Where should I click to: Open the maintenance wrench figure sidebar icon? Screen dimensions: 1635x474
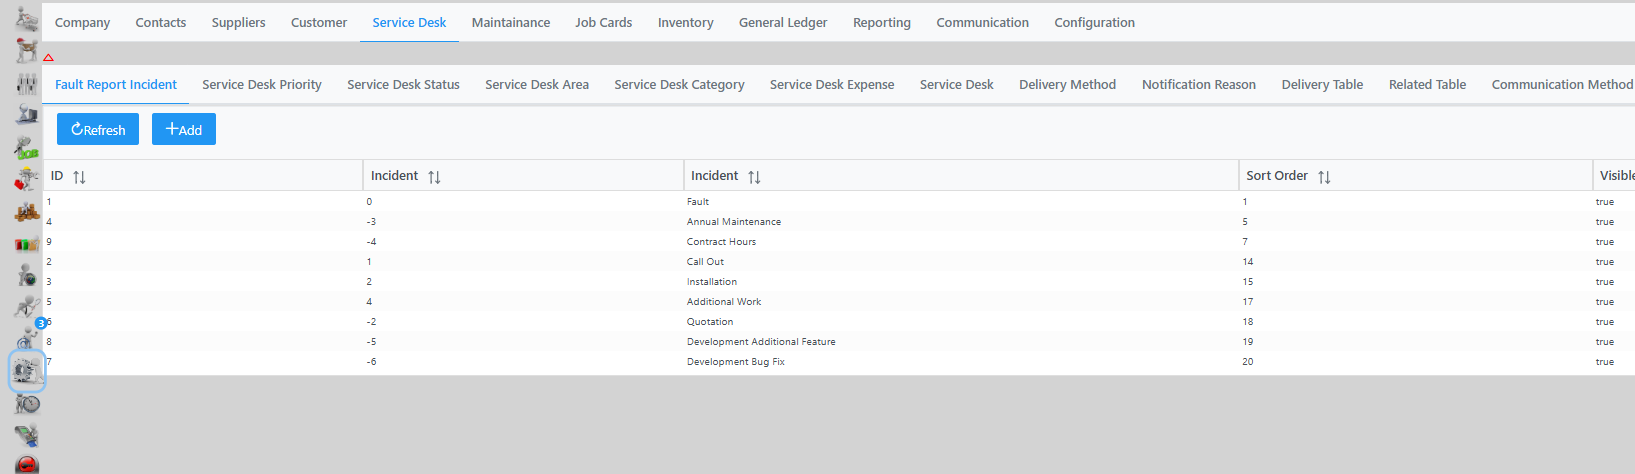[x=26, y=179]
